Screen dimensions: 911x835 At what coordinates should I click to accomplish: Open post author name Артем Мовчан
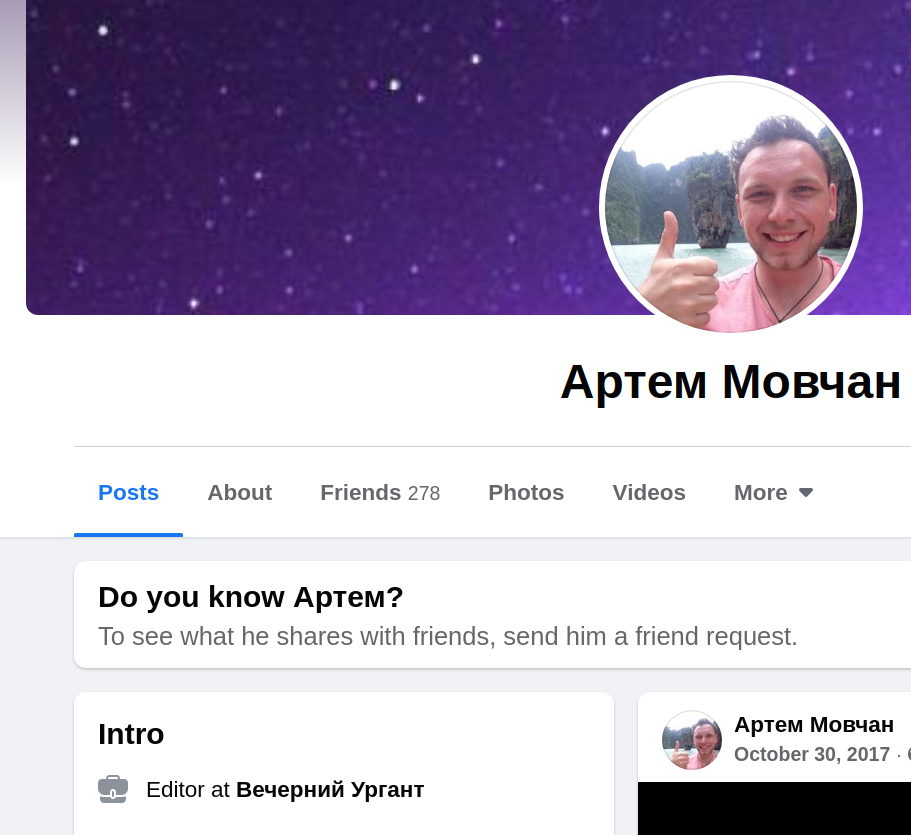pyautogui.click(x=814, y=725)
